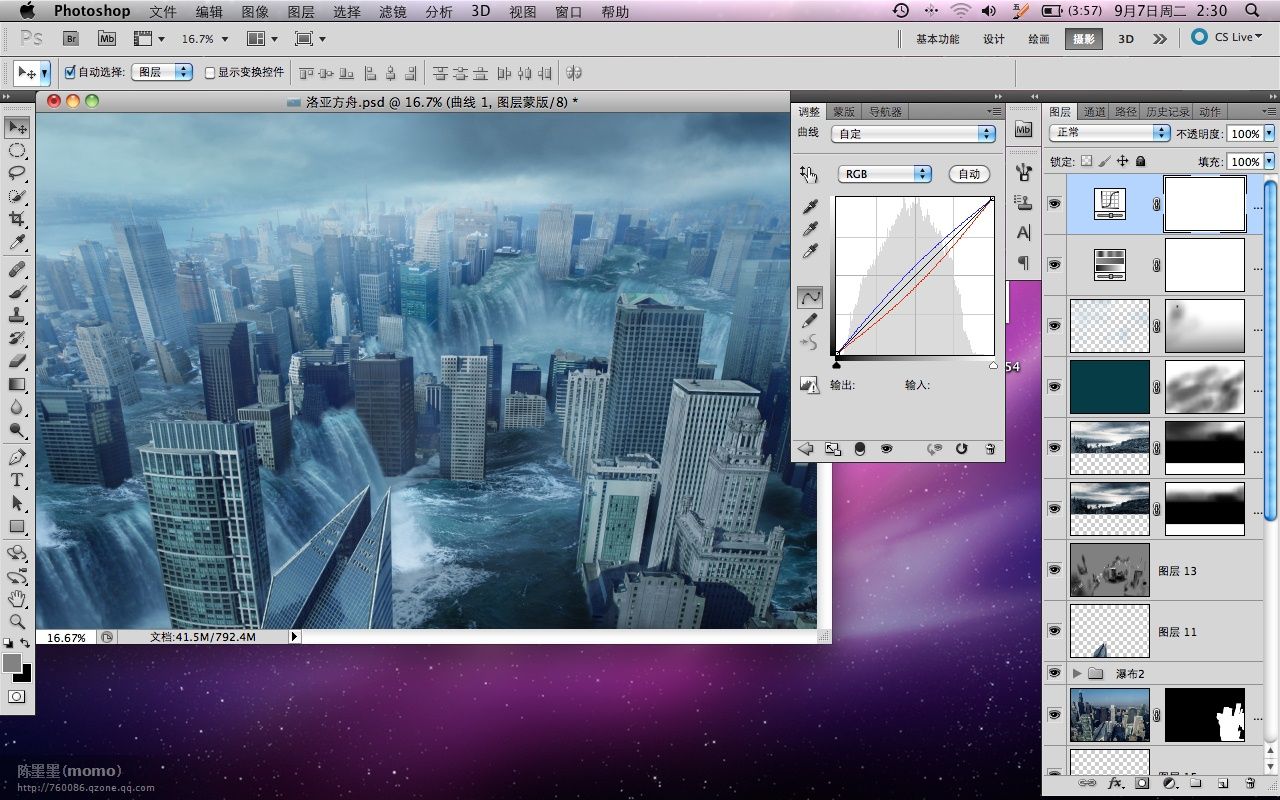Delete the adjustment layer with trash icon
The height and width of the screenshot is (800, 1280).
pos(989,449)
